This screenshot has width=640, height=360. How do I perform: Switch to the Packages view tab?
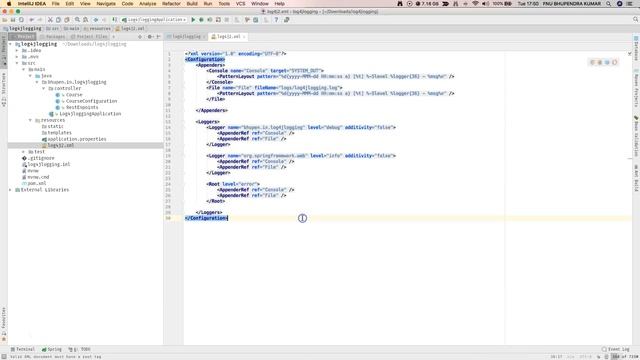coord(52,37)
